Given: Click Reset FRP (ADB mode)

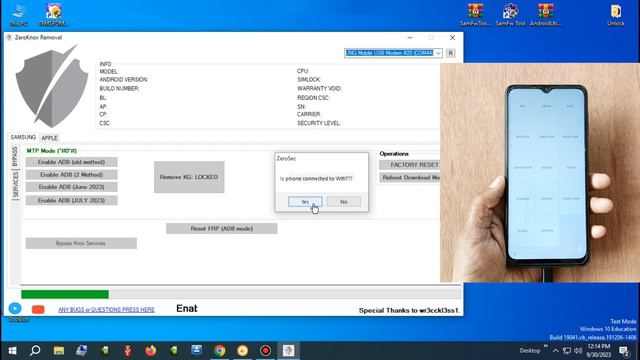Looking at the screenshot, I should click(x=222, y=229).
